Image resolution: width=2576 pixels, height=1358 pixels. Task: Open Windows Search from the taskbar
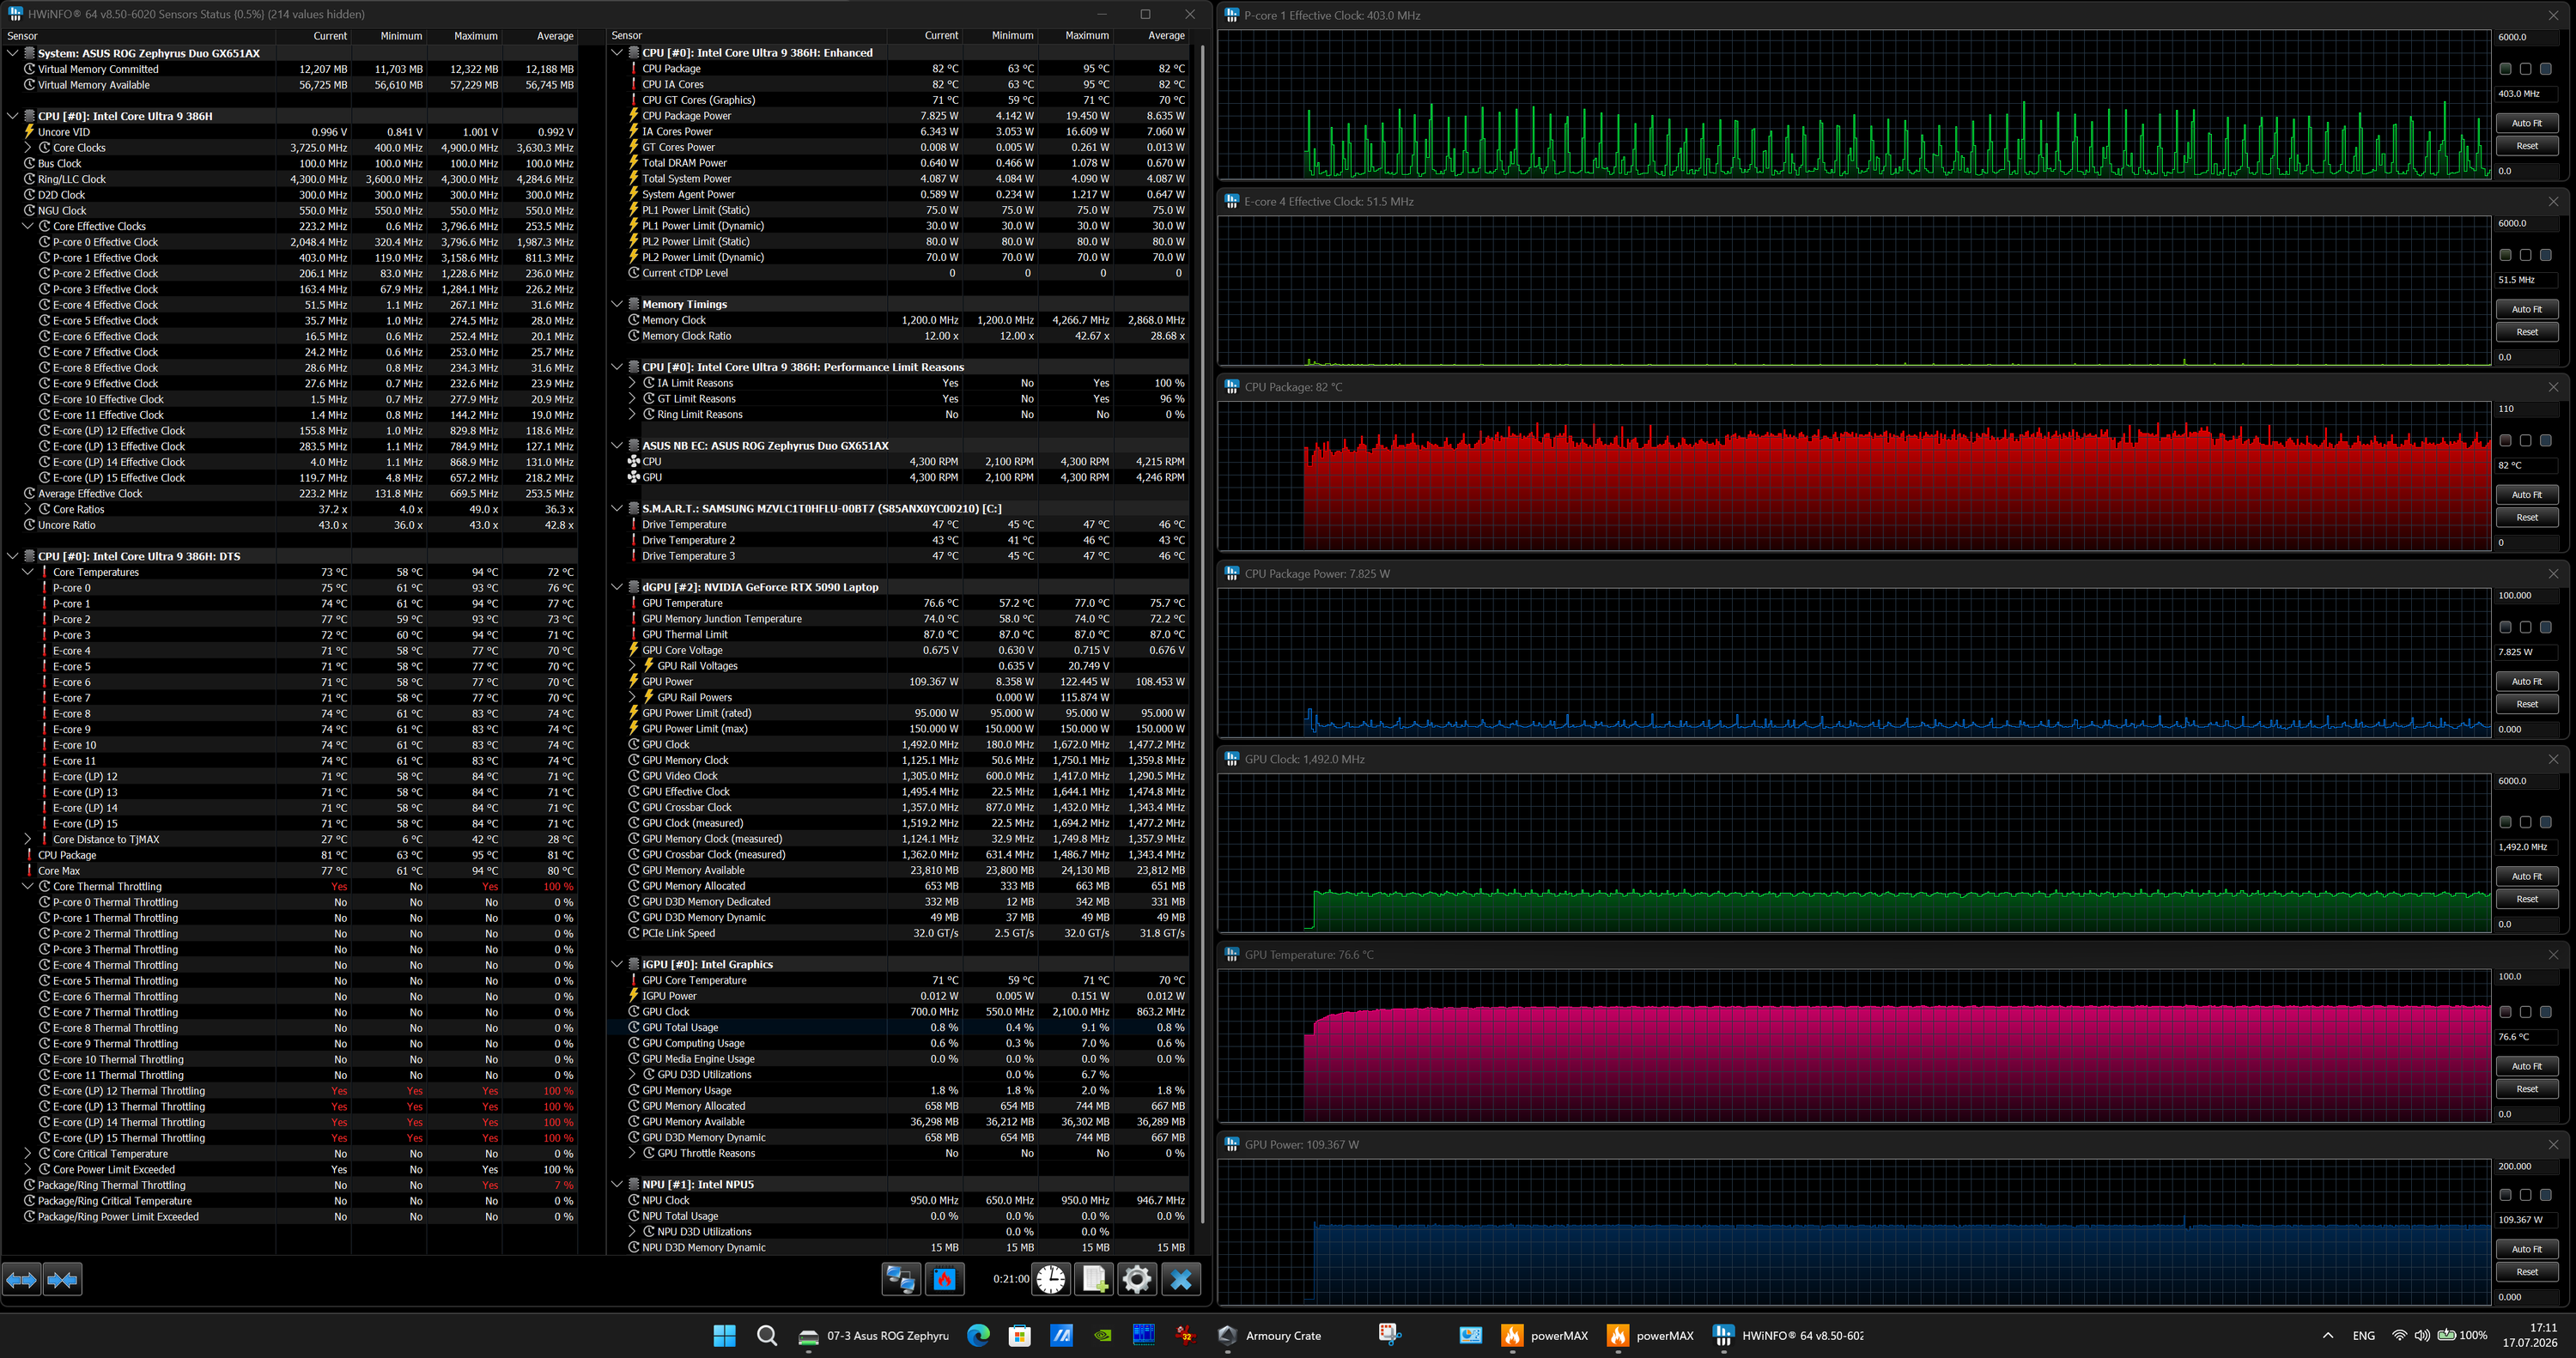767,1335
